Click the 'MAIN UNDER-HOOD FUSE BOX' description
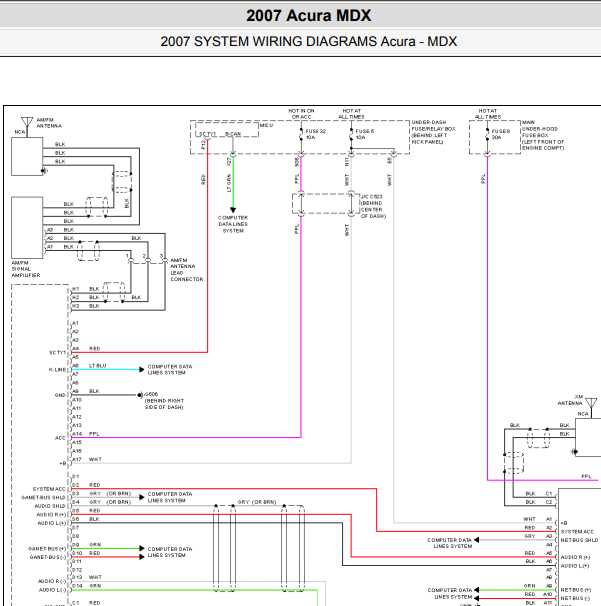Image resolution: width=601 pixels, height=606 pixels. pos(543,135)
